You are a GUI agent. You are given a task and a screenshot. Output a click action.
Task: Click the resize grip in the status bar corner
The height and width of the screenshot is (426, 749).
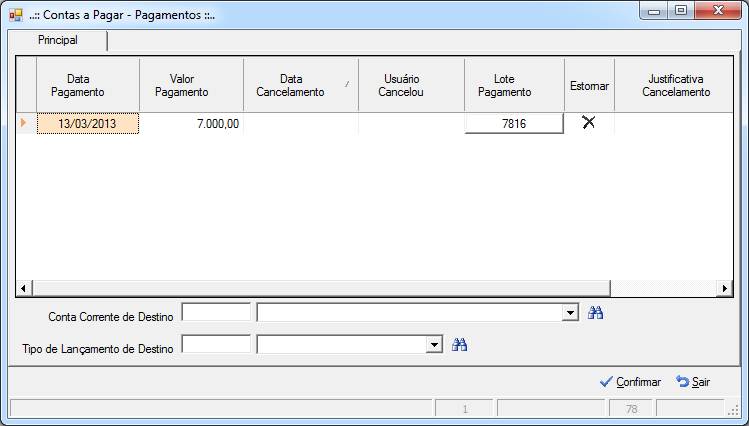point(732,409)
